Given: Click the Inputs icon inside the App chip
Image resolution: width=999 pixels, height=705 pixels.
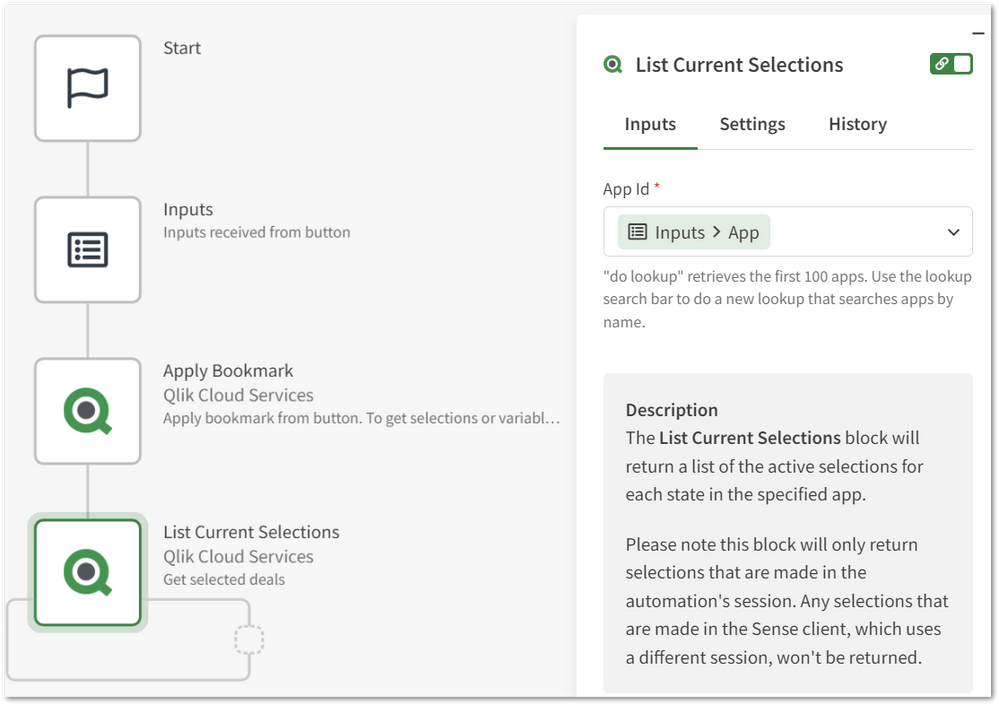Looking at the screenshot, I should (x=638, y=231).
